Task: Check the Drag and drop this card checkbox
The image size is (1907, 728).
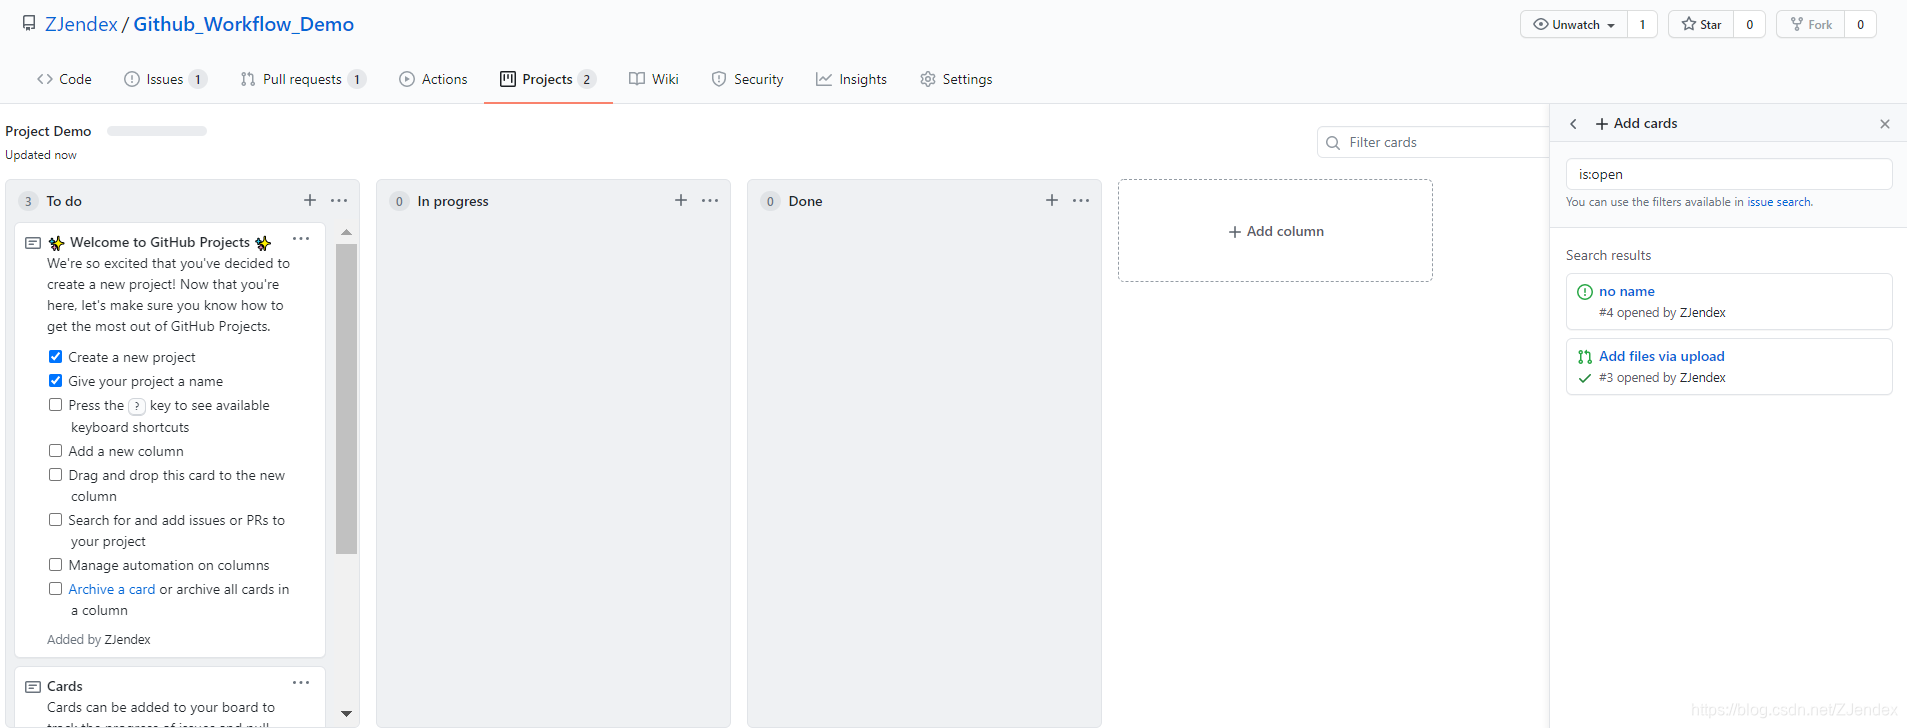Action: click(x=56, y=474)
